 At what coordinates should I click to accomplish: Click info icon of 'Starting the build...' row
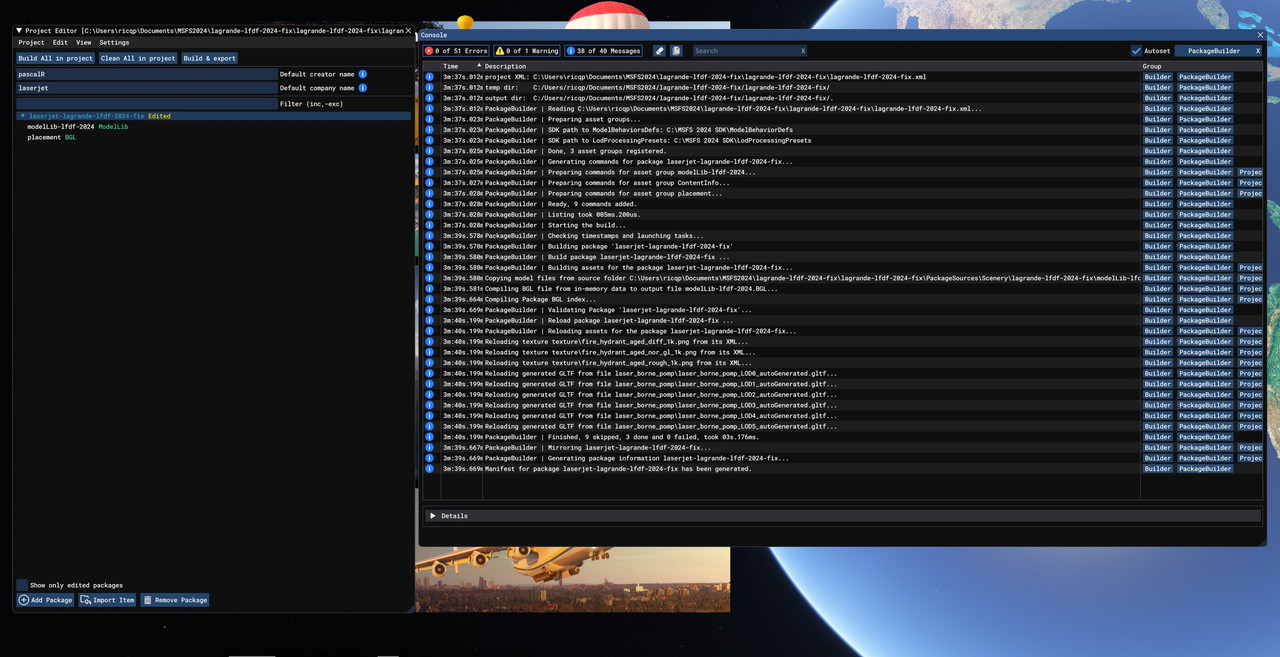pos(430,225)
